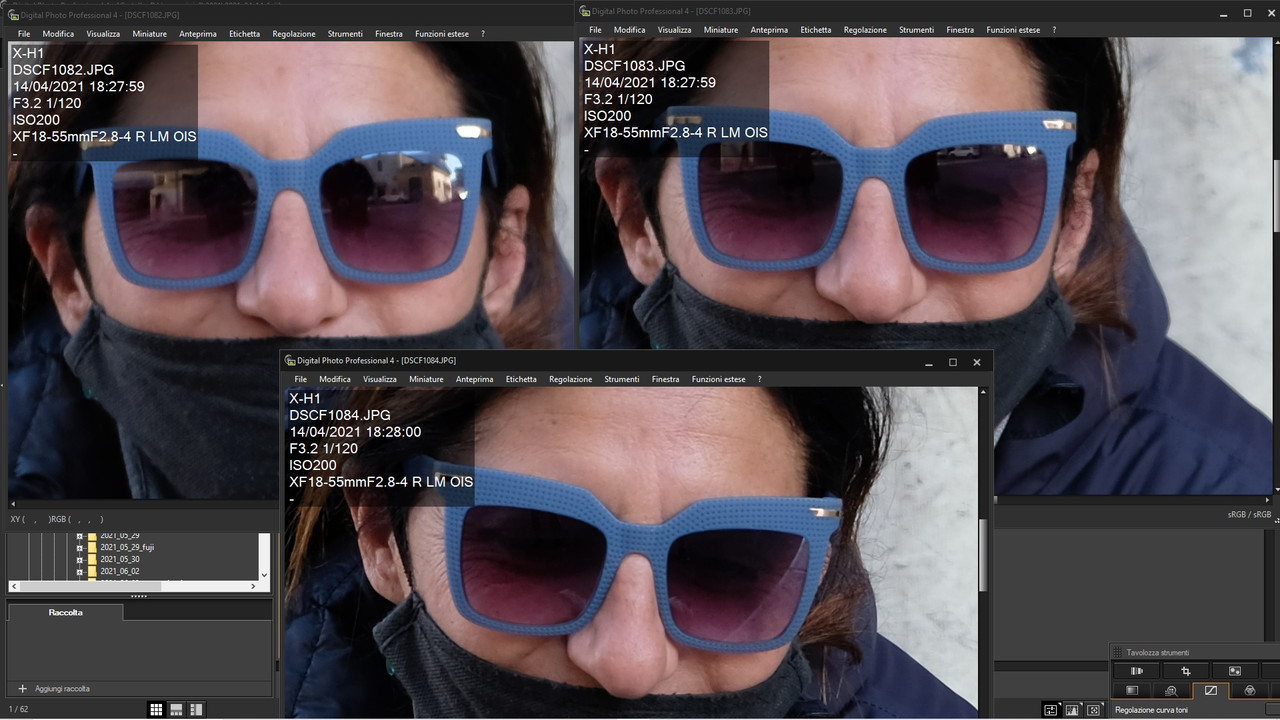Open Funzioni estese menu in DSCF1082 window
This screenshot has height=720, width=1280.
tap(443, 34)
